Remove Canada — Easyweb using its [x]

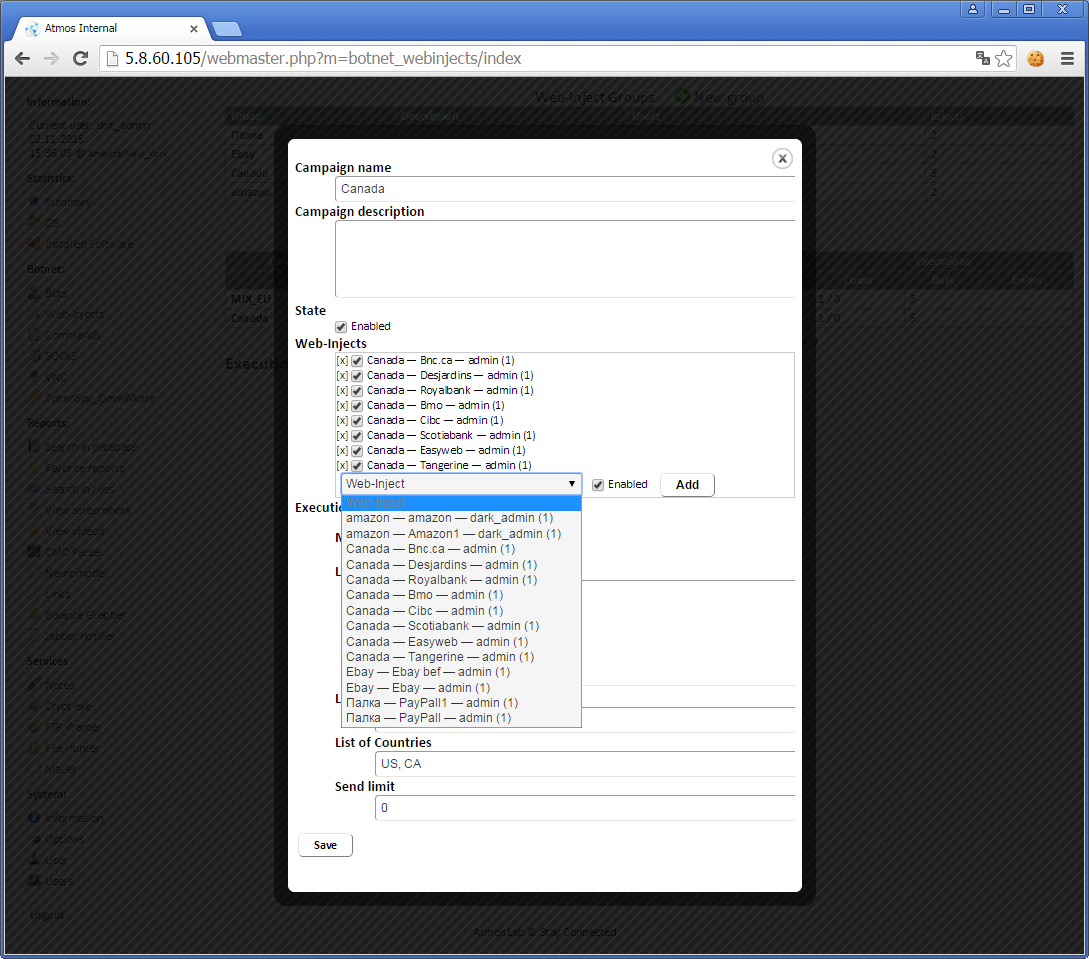point(342,451)
